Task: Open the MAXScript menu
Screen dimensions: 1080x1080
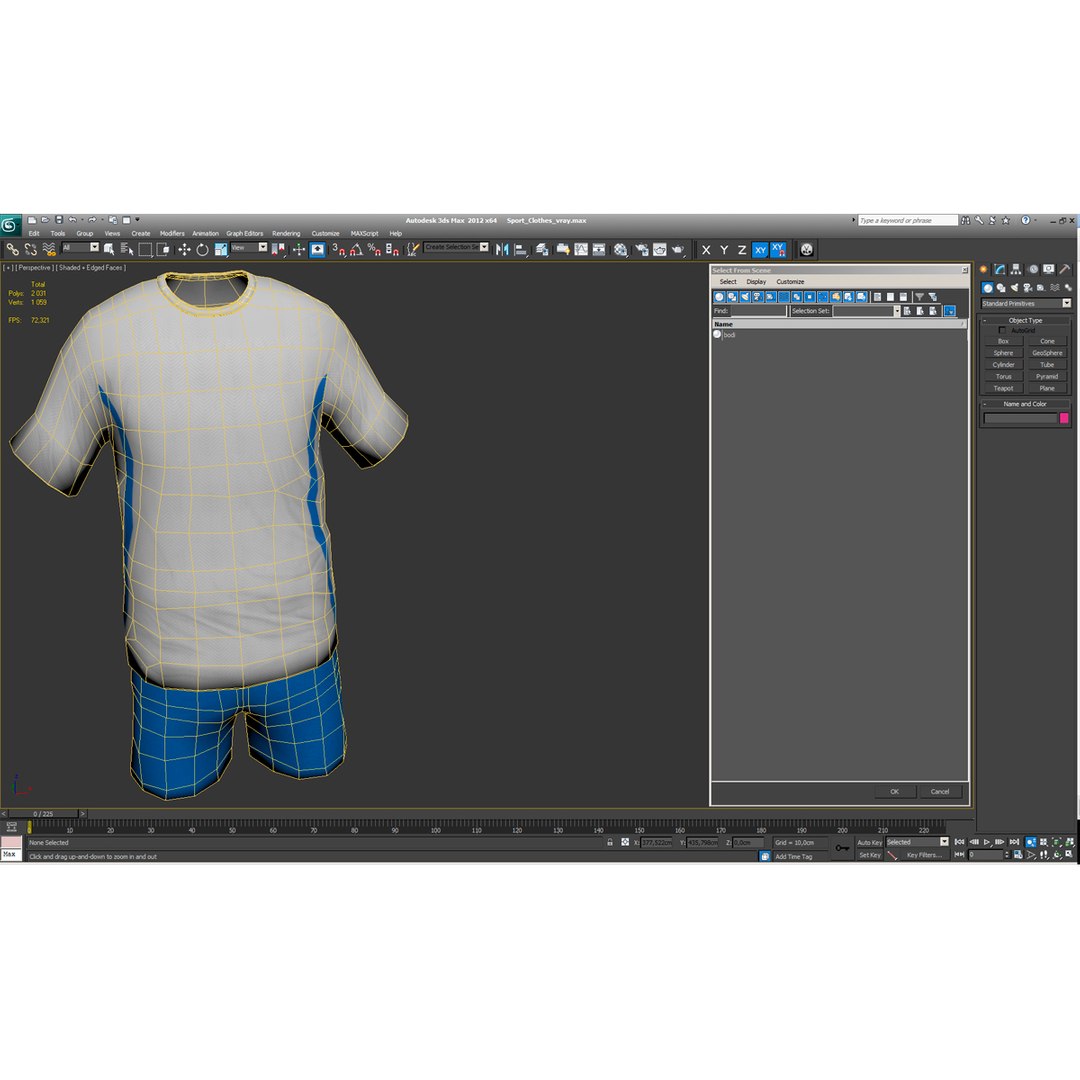Action: point(364,233)
